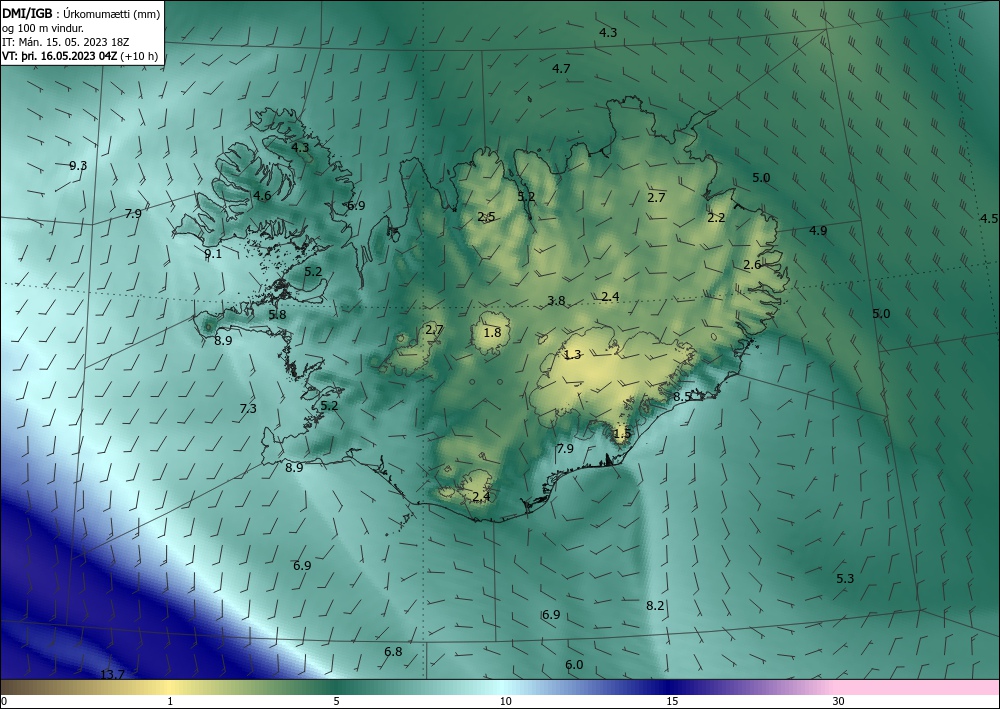This screenshot has height=709, width=1000.
Task: Click the 4.7 value north of Iceland
Action: pyautogui.click(x=561, y=69)
